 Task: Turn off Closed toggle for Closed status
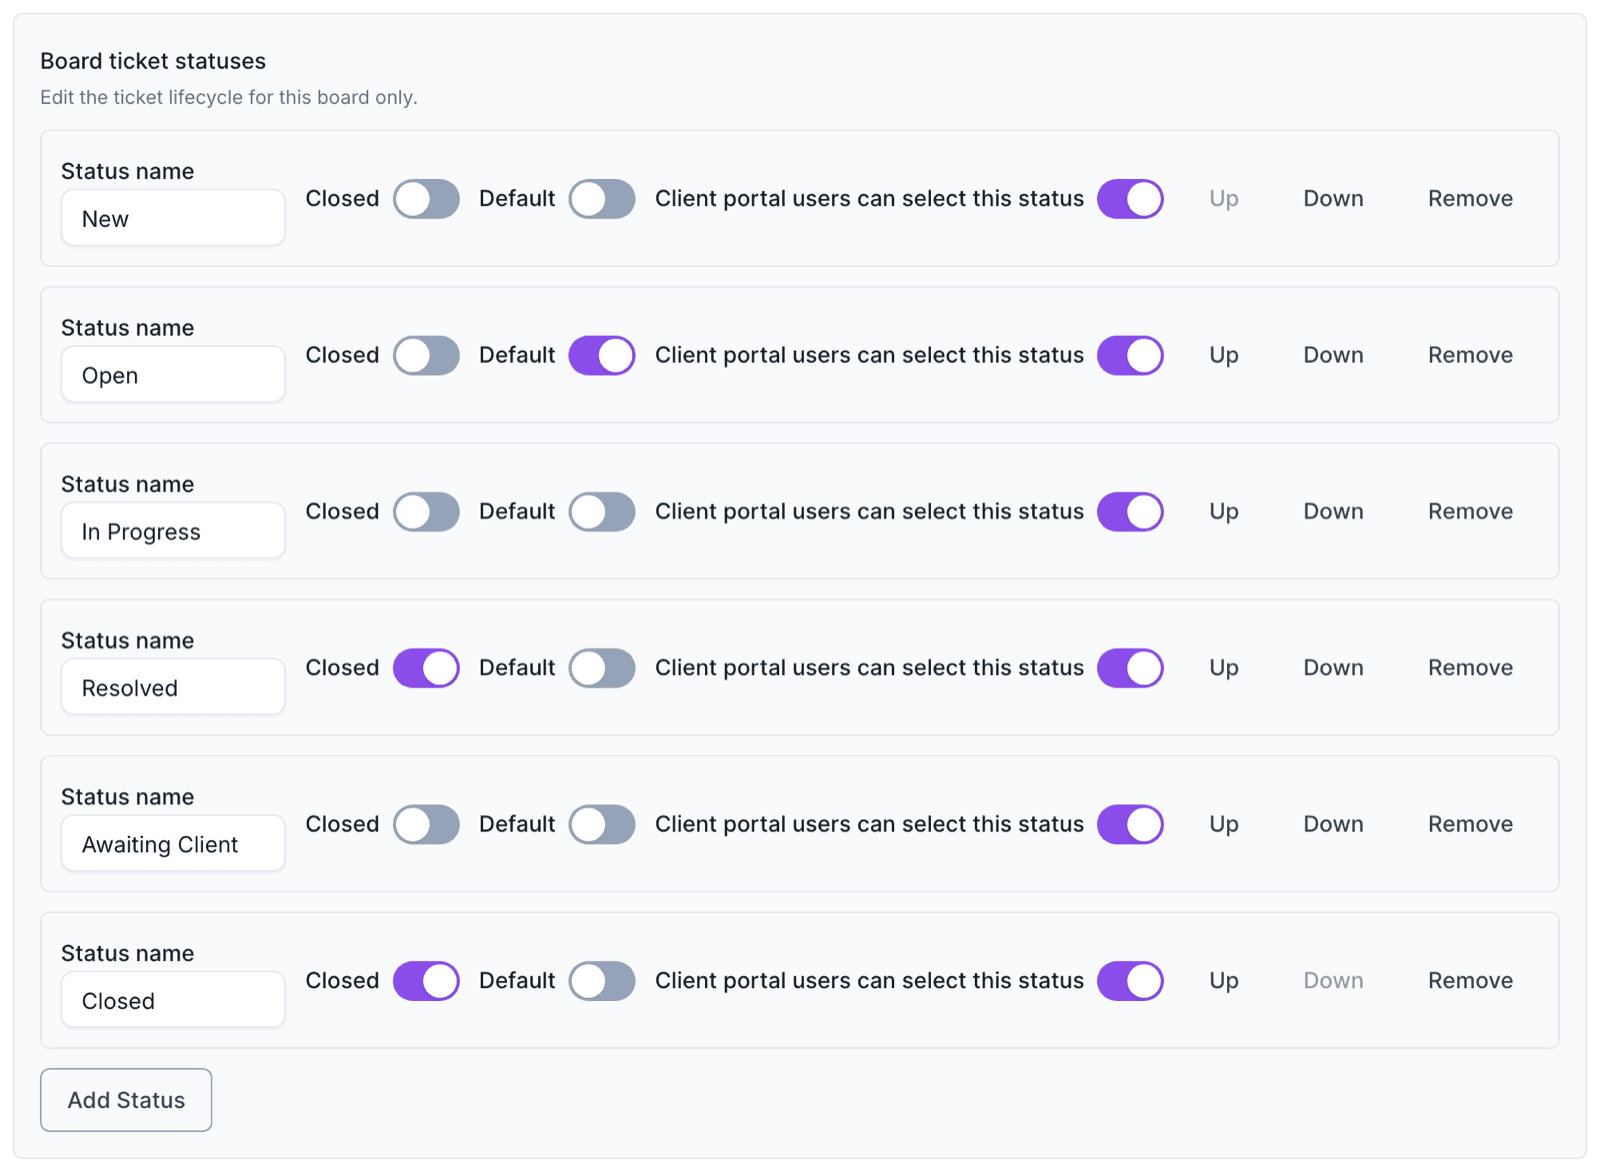point(426,981)
